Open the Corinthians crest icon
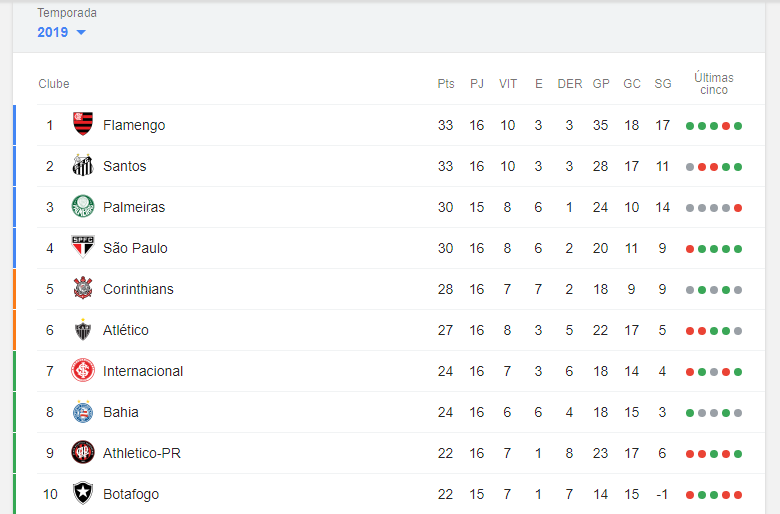This screenshot has width=780, height=514. (83, 288)
